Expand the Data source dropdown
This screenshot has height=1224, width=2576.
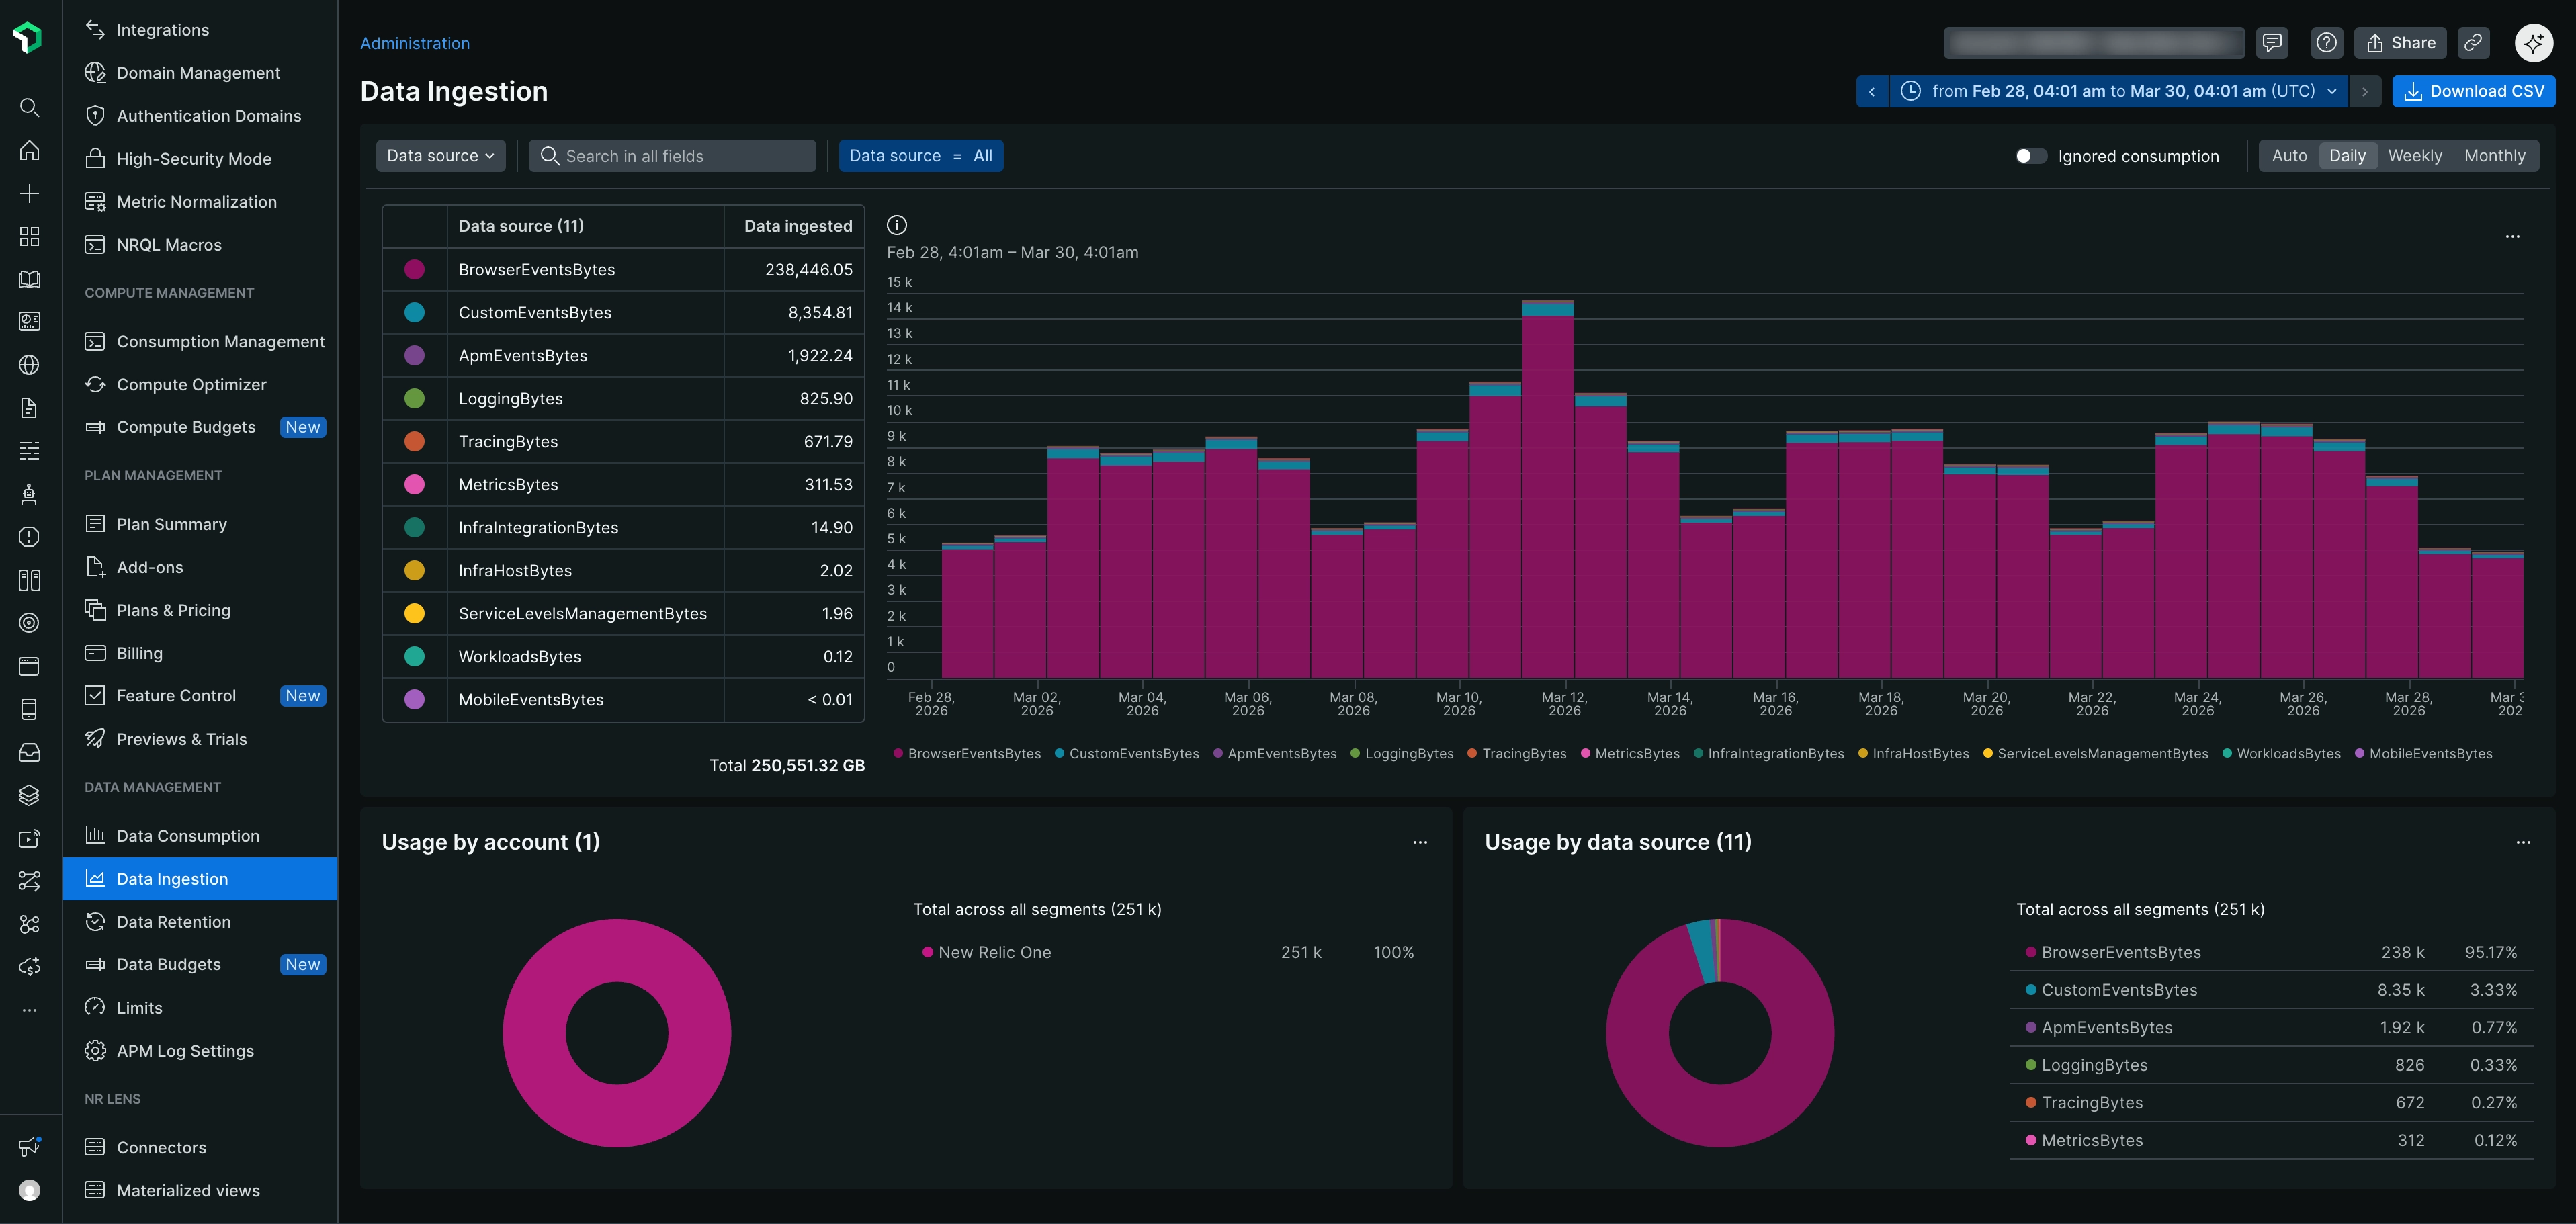pos(440,156)
